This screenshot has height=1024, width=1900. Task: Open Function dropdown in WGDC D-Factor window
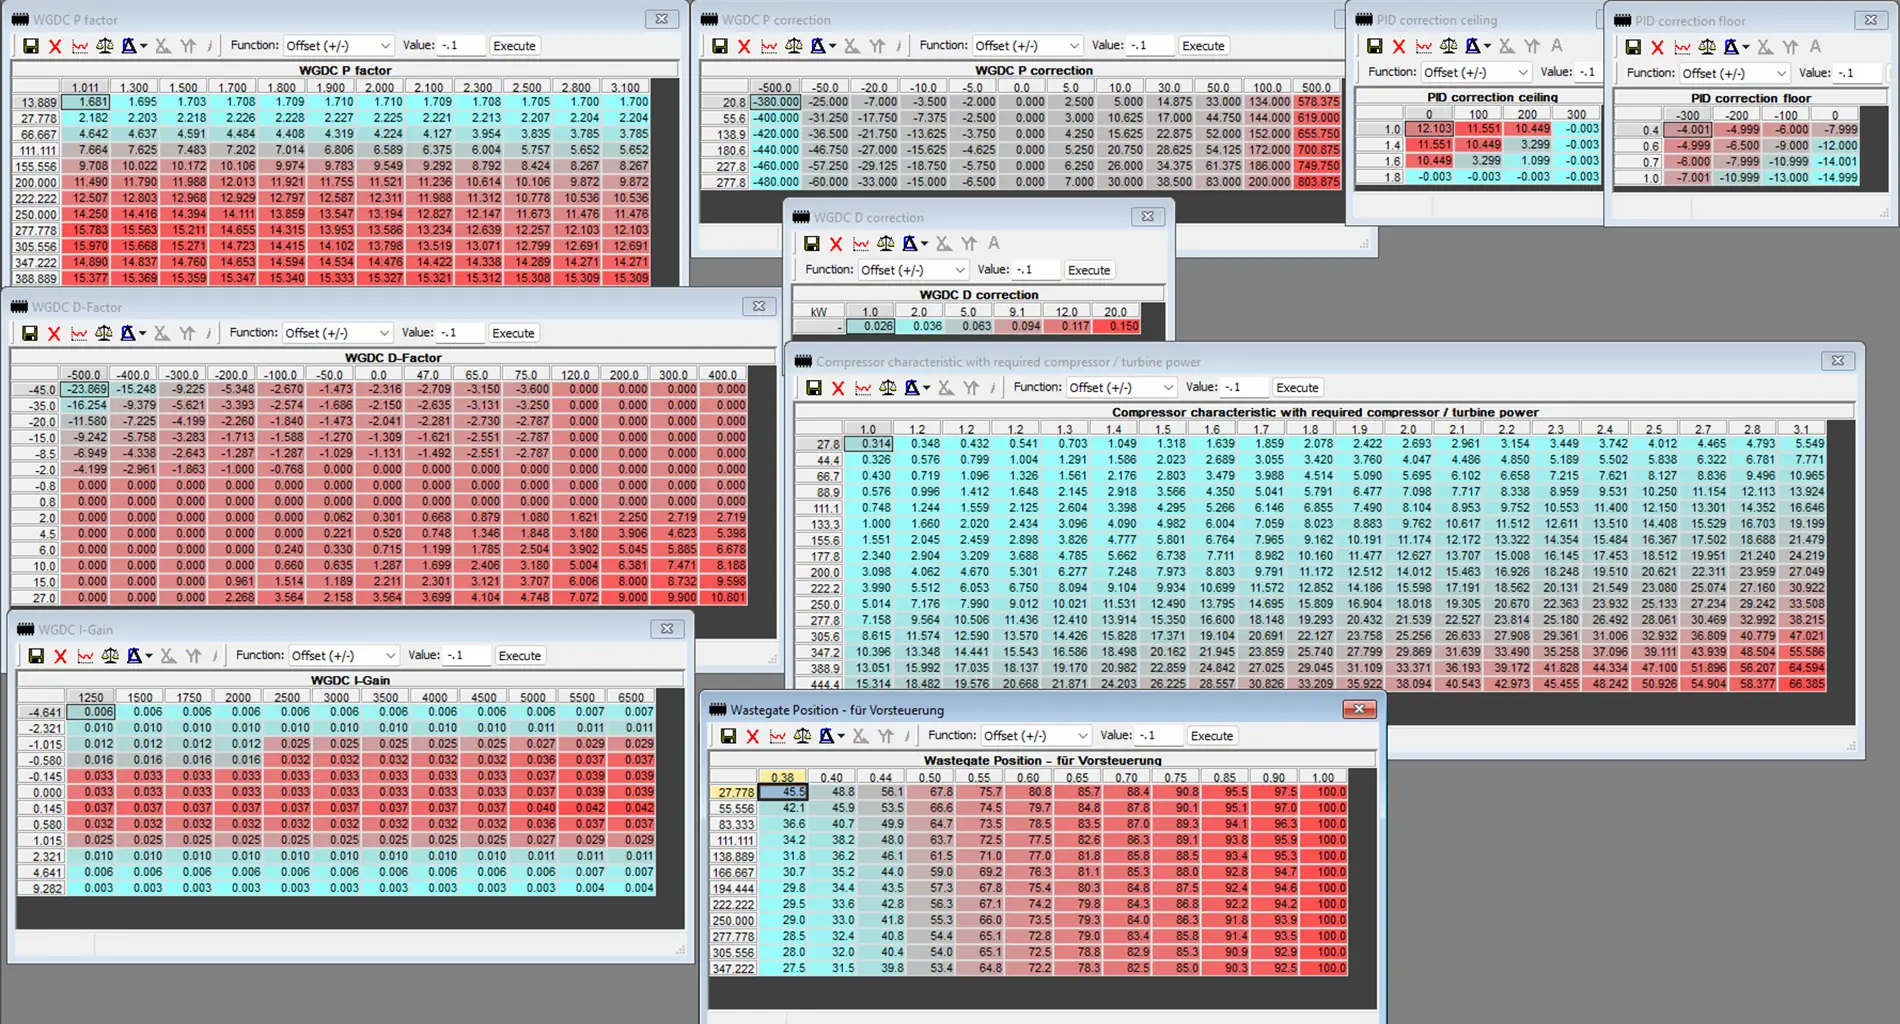coord(337,333)
